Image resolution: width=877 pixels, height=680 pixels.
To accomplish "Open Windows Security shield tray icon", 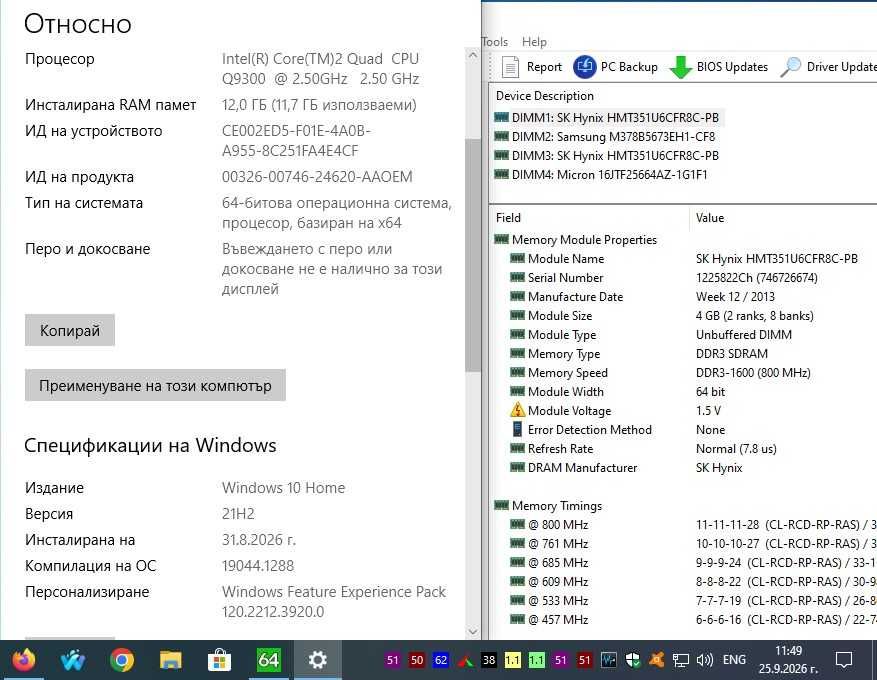I will click(x=633, y=660).
